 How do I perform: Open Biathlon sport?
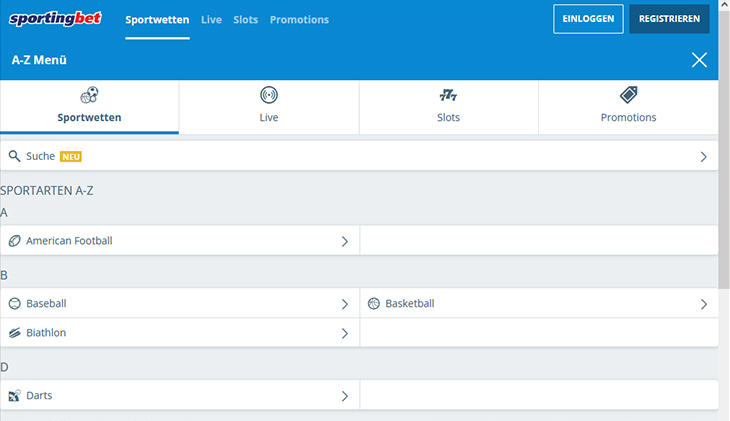180,333
